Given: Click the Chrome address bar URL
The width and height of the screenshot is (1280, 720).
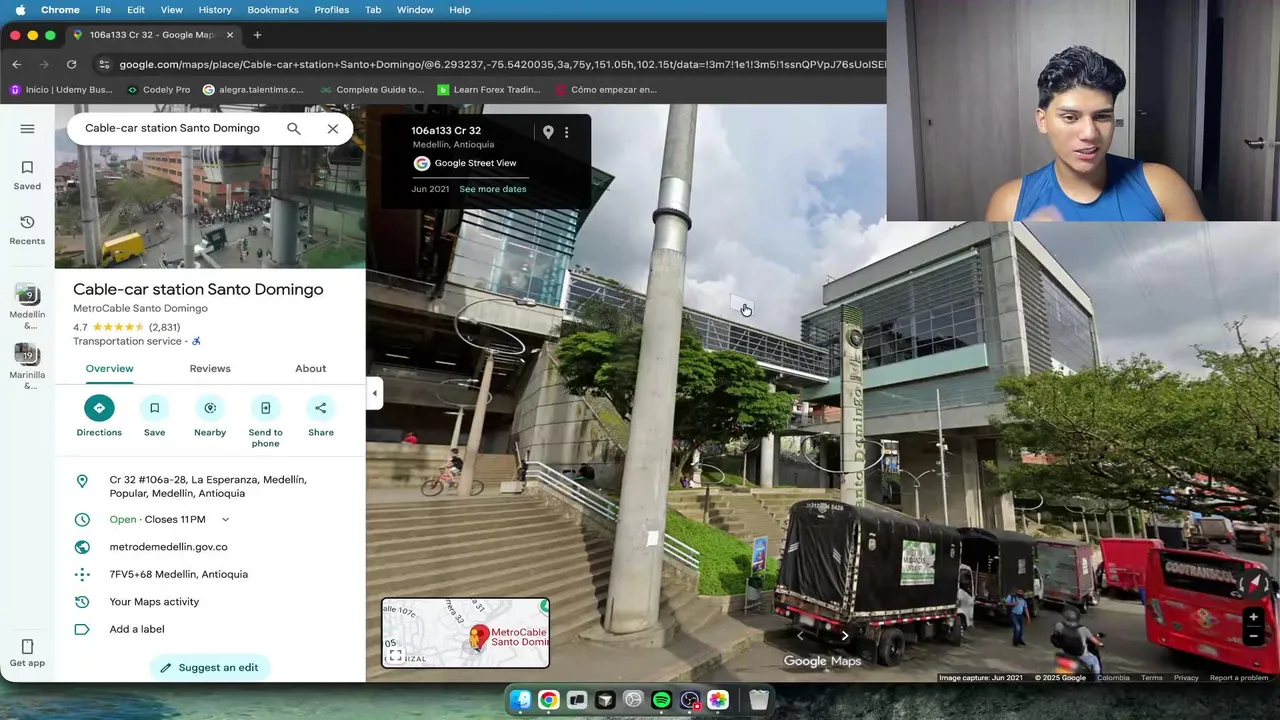Looking at the screenshot, I should [x=500, y=64].
